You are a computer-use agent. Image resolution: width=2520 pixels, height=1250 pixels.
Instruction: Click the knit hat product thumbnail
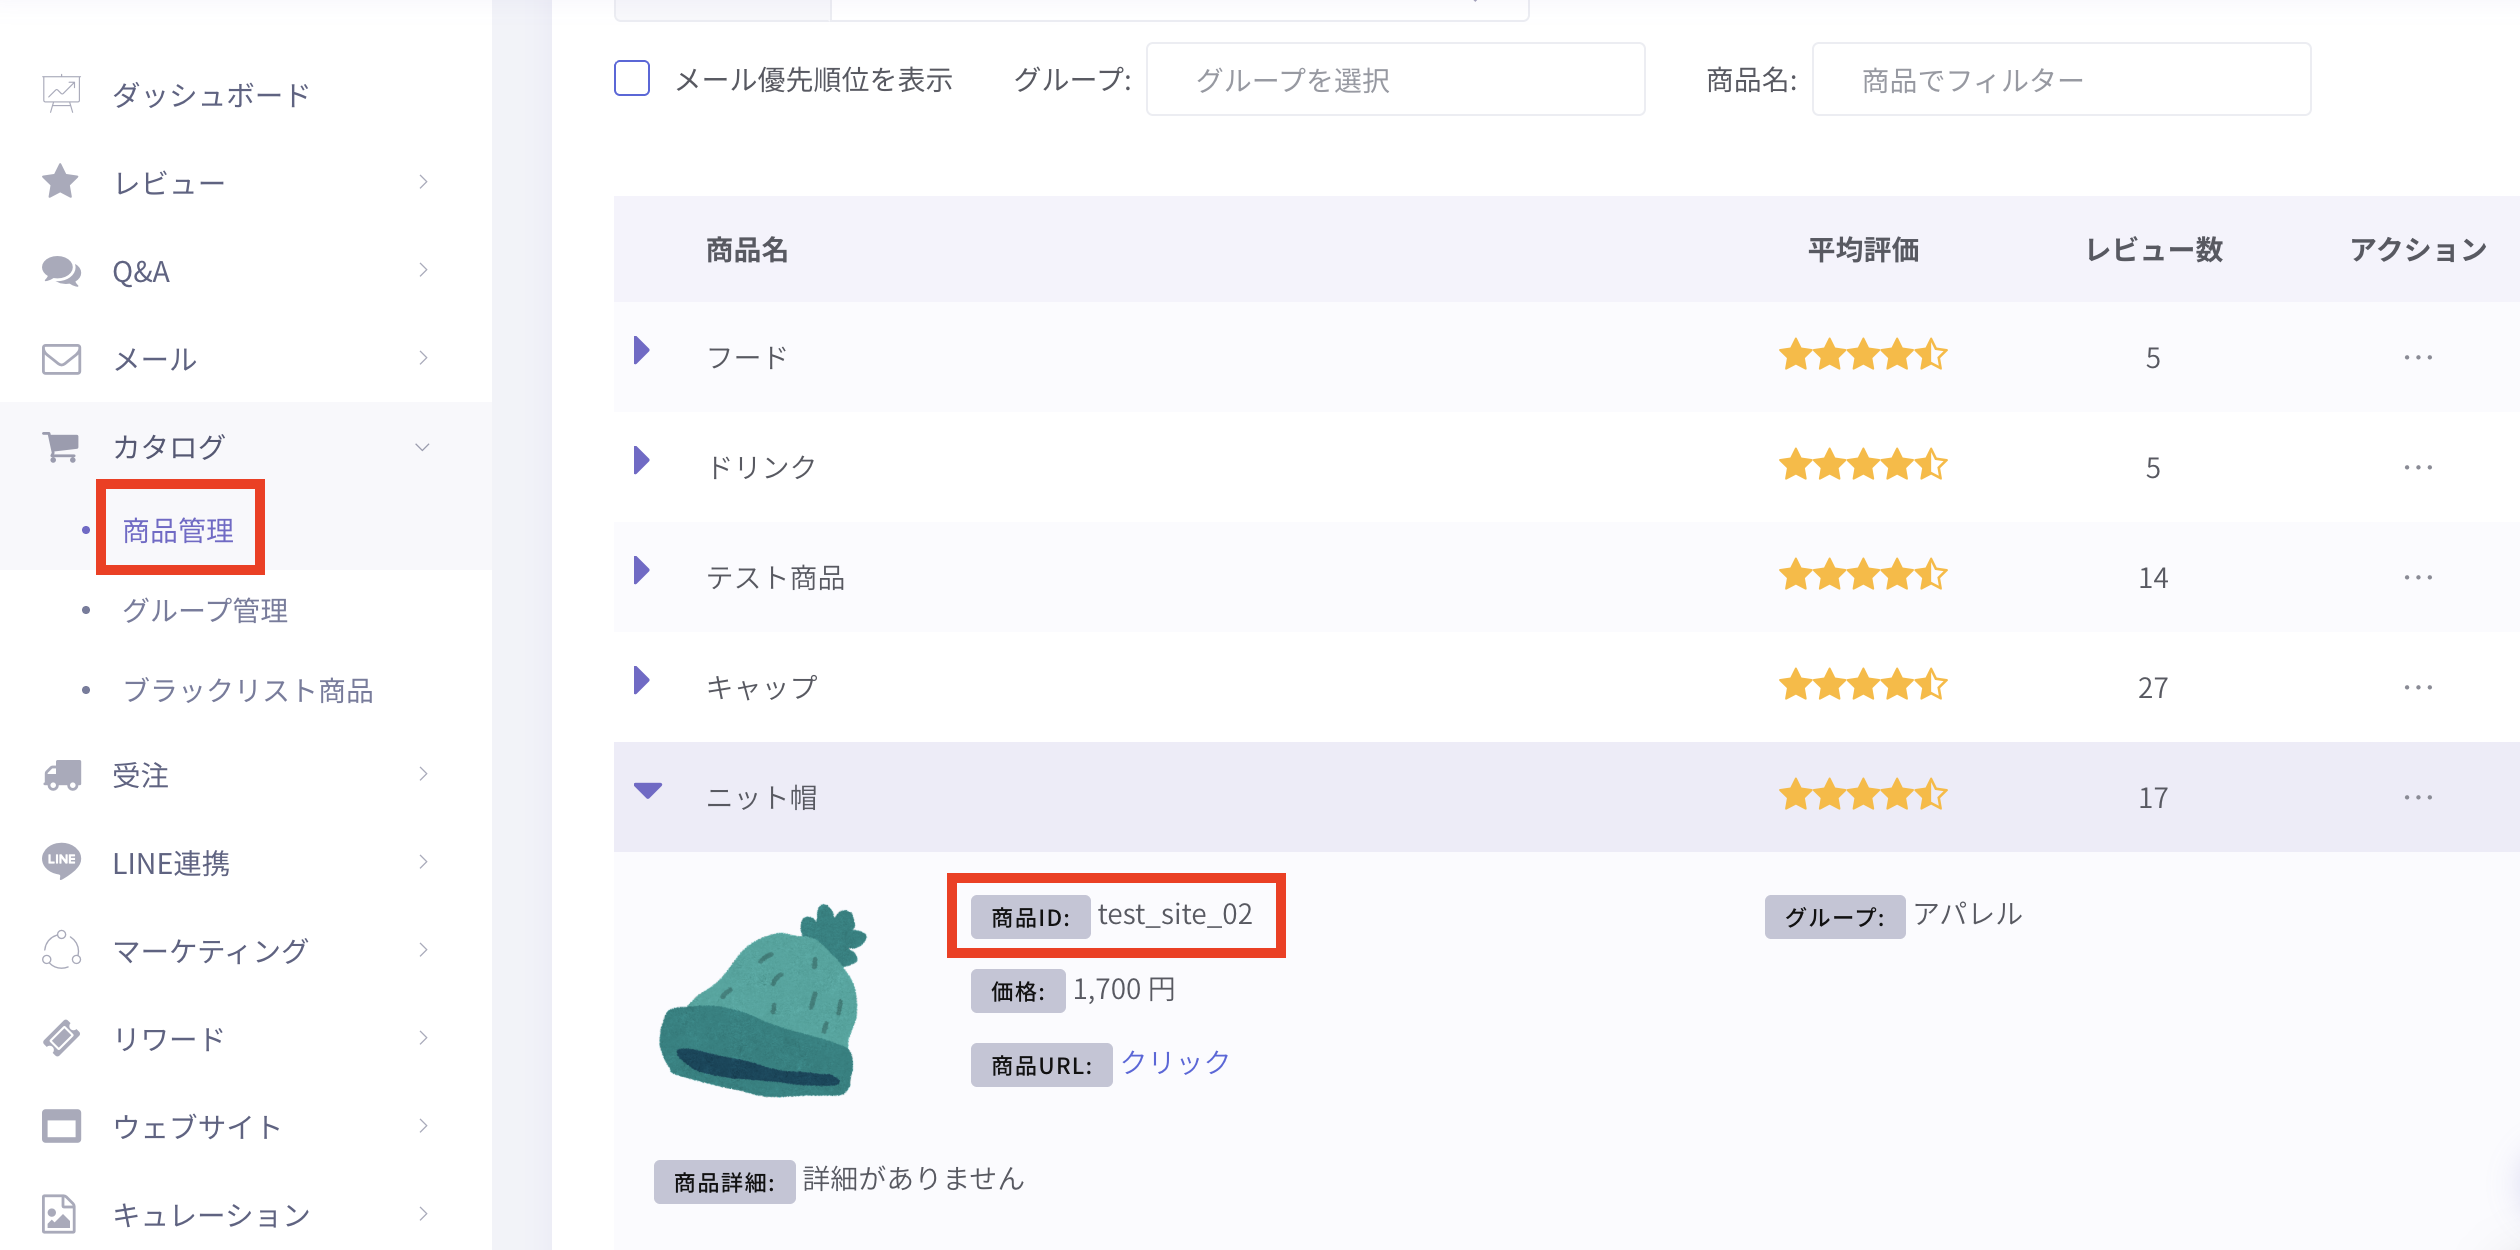(763, 1002)
